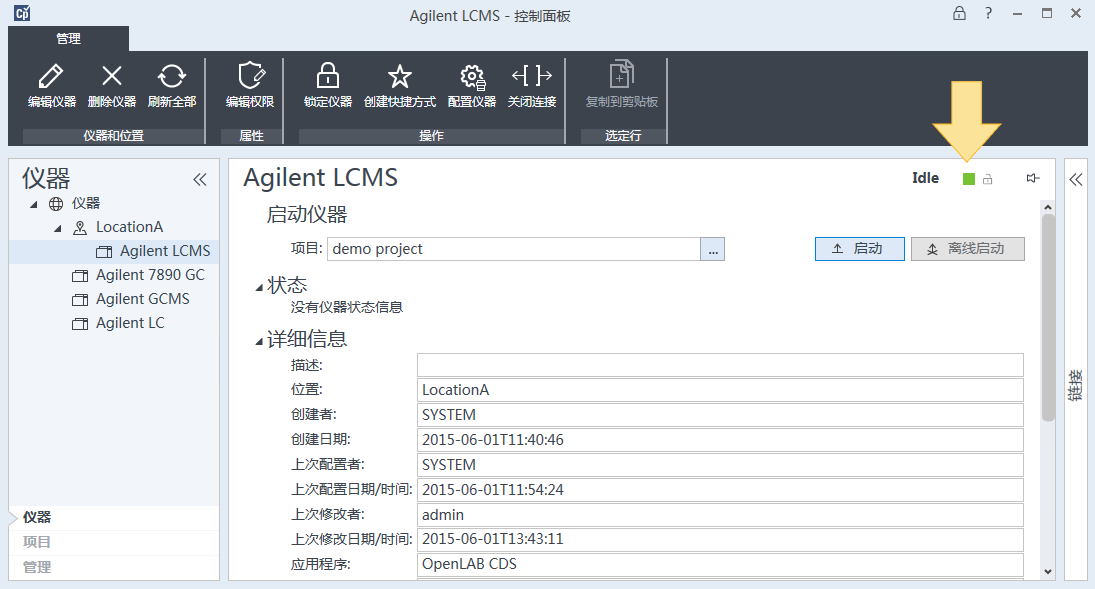Open project browse button next to demo project
This screenshot has width=1095, height=589.
point(712,249)
